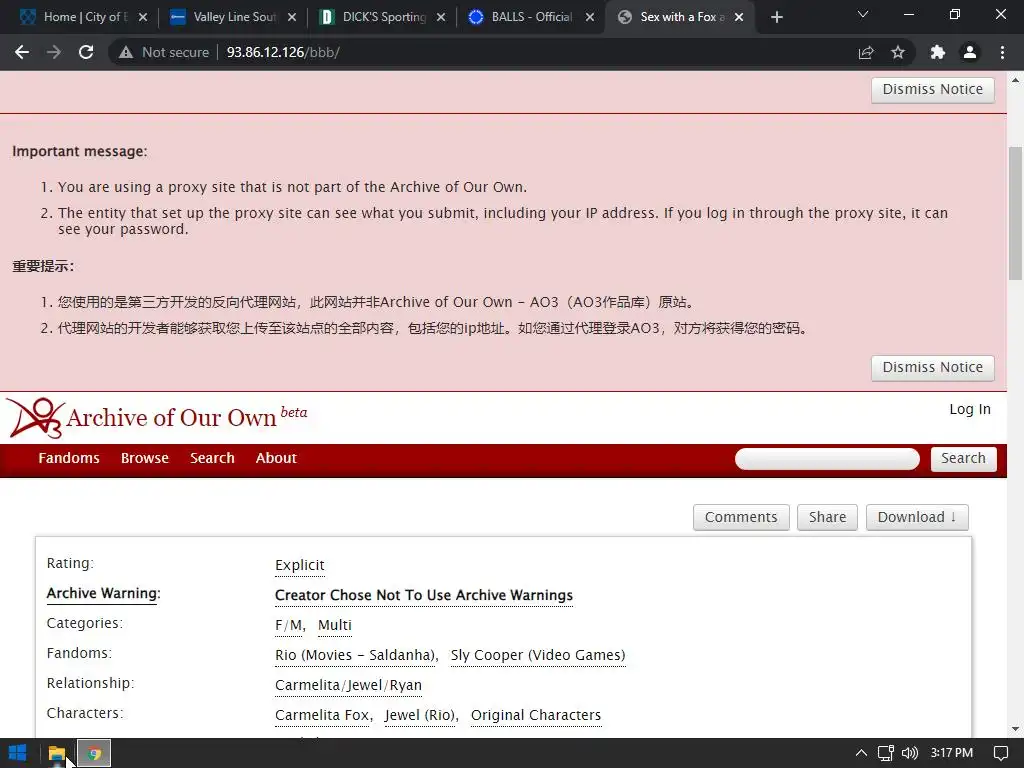The image size is (1024, 768).
Task: Open the Fandoms menu
Action: 69,458
